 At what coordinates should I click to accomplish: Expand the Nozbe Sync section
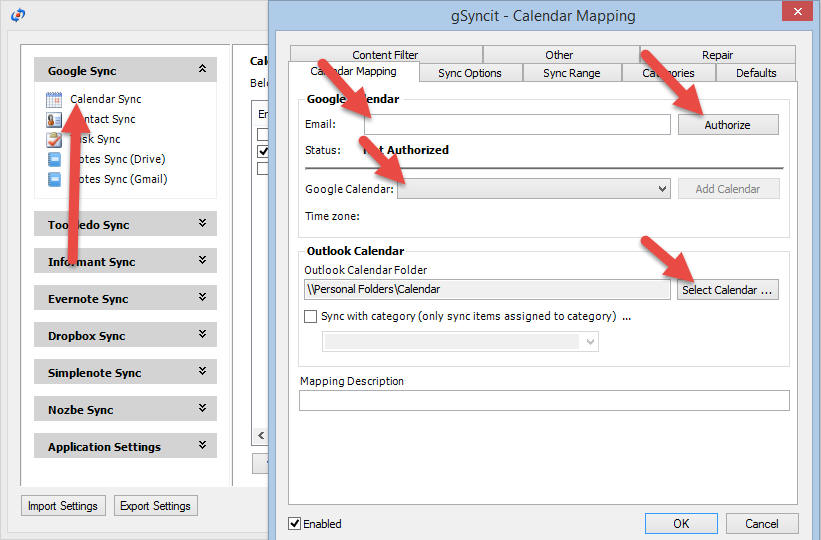(x=202, y=408)
